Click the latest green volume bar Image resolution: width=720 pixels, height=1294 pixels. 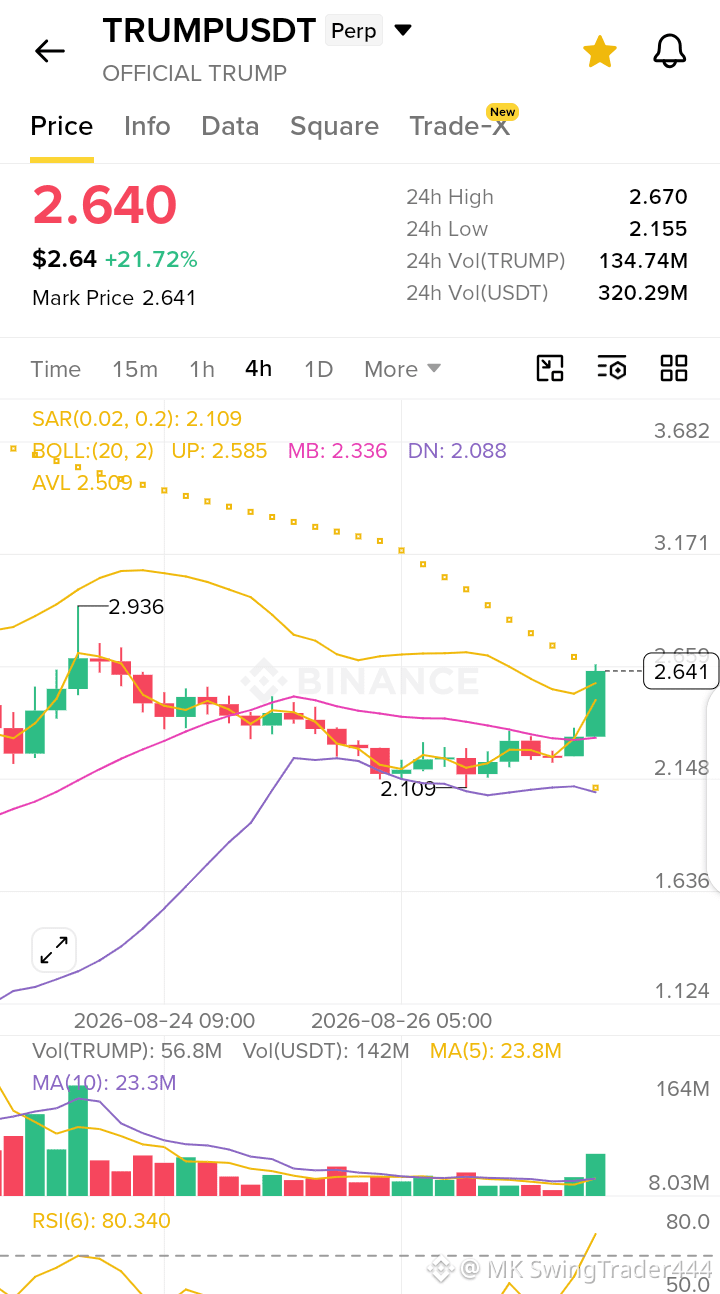click(x=595, y=1175)
